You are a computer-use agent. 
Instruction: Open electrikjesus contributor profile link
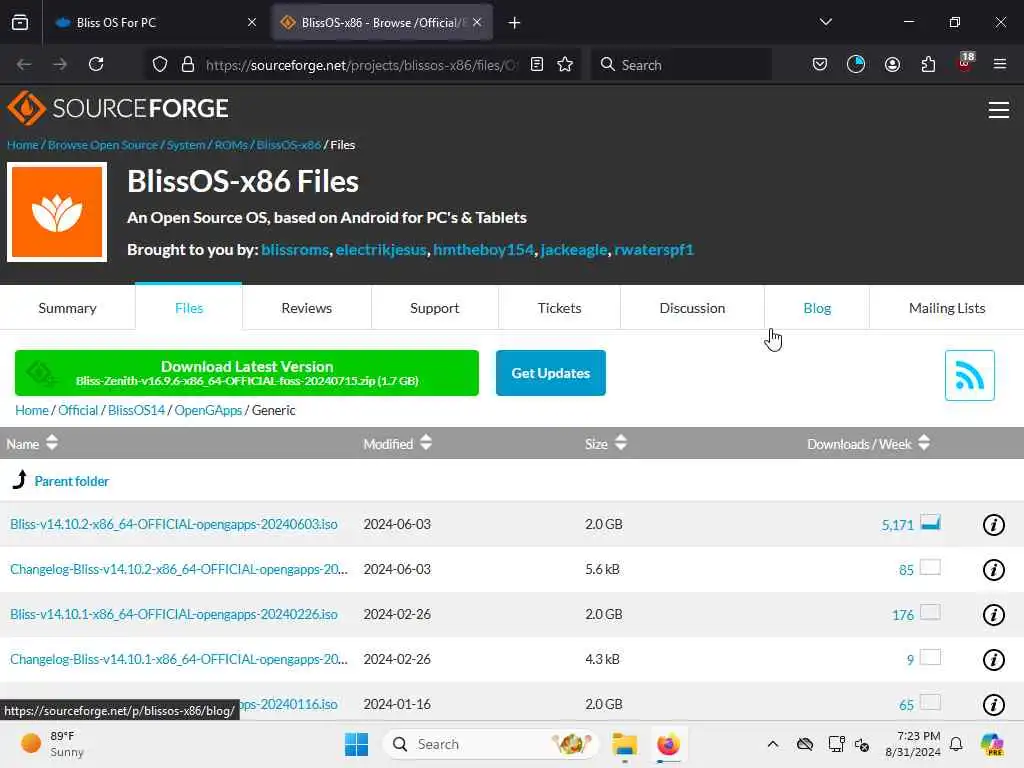pos(381,249)
